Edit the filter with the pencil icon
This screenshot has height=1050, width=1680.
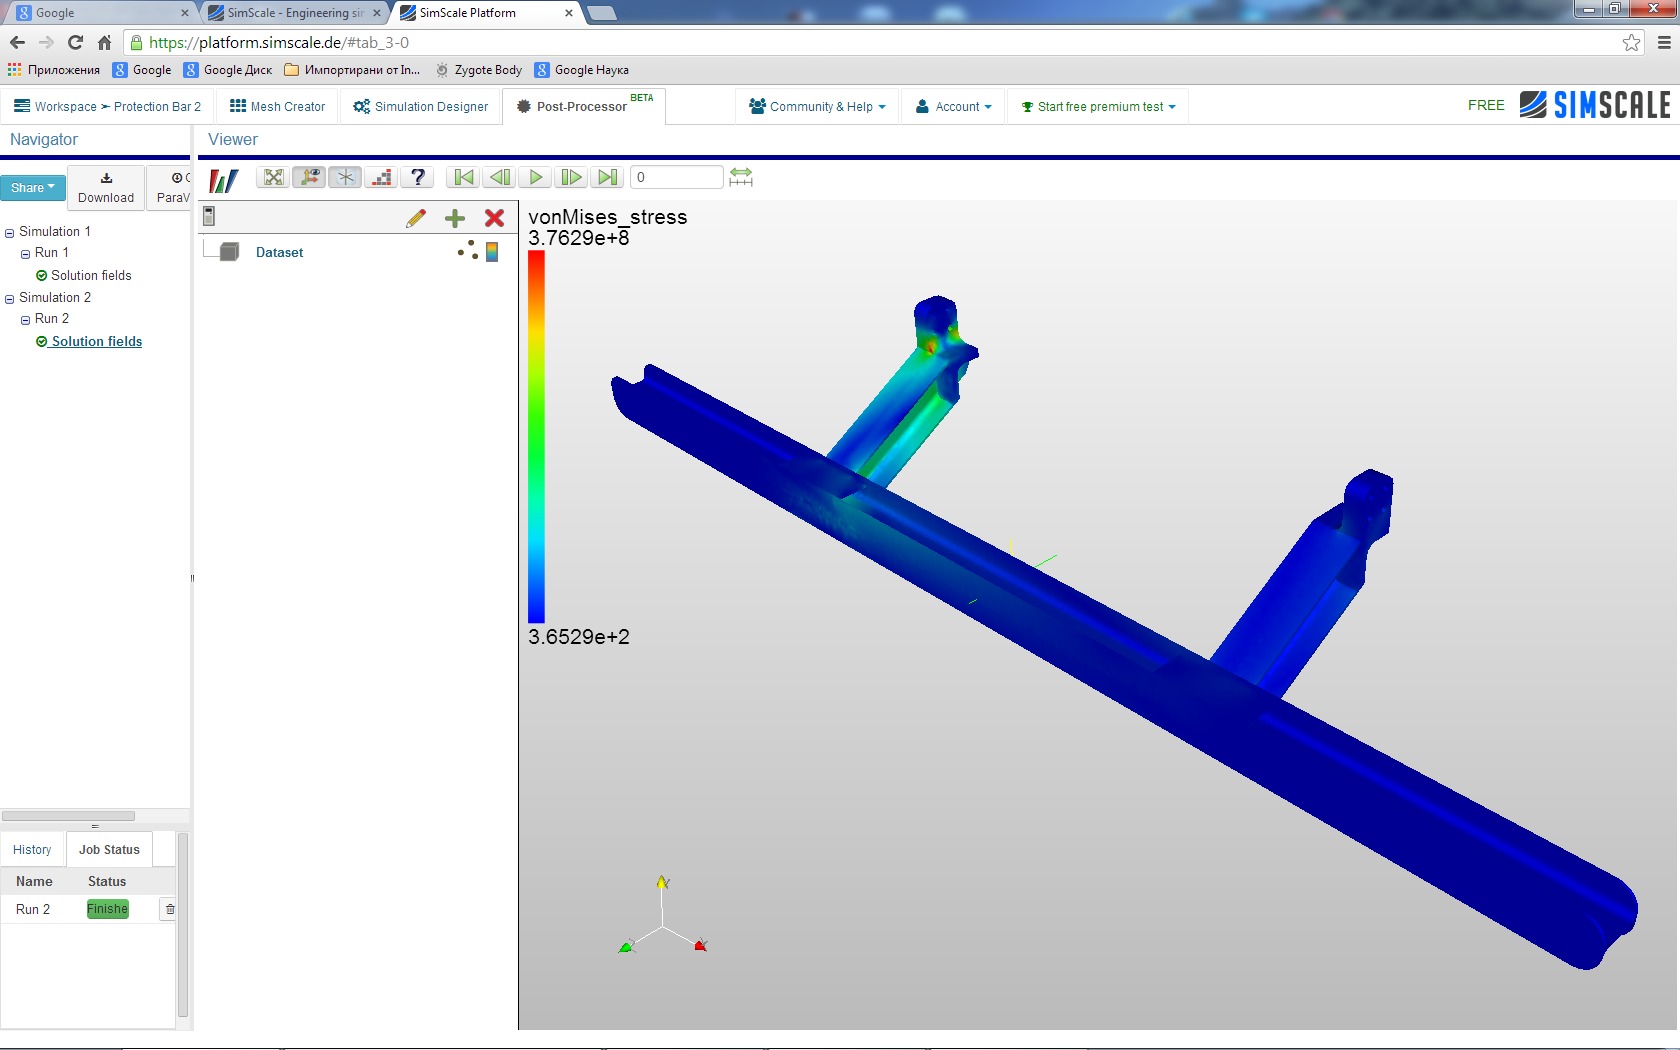(x=416, y=218)
